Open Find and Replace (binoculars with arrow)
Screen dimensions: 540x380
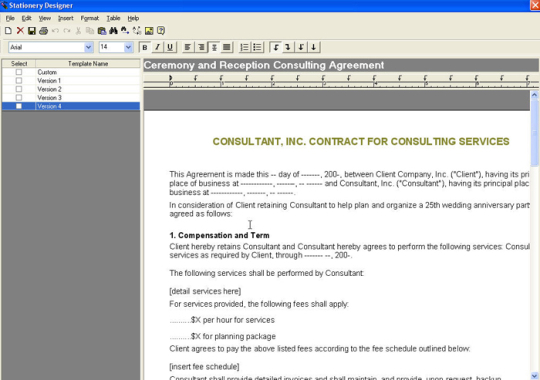click(x=125, y=31)
